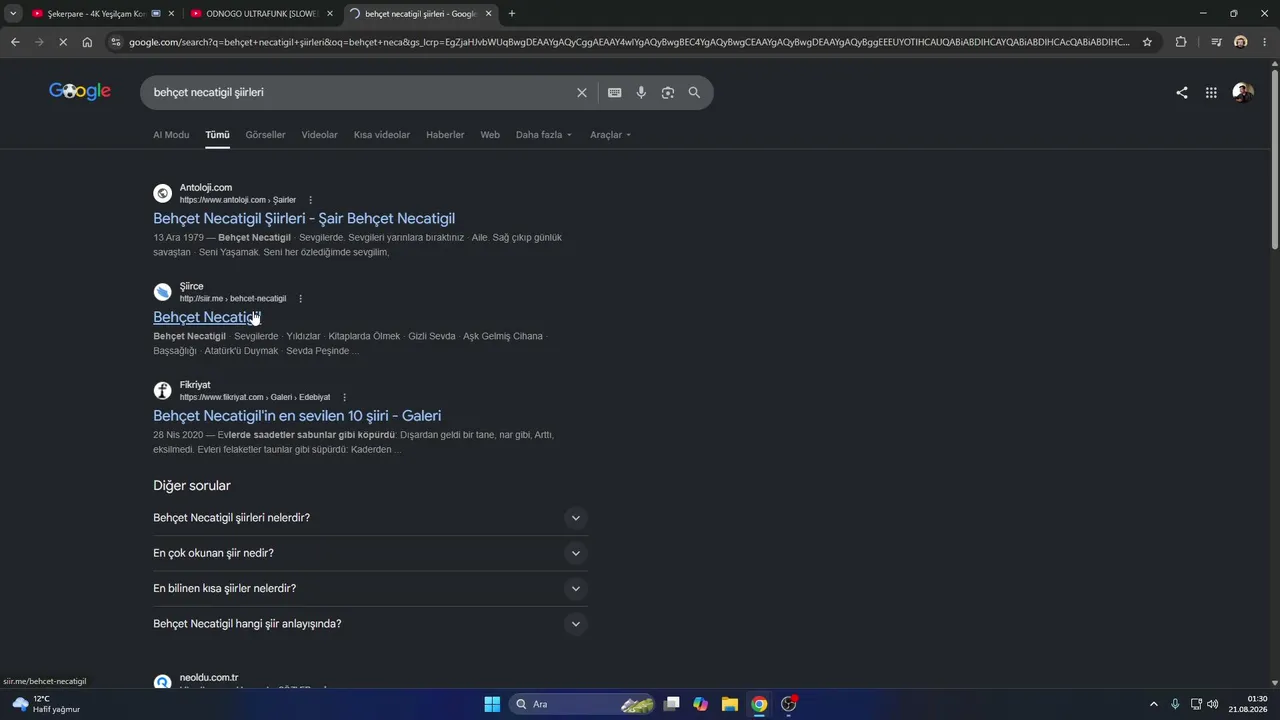Open Task View on the taskbar
Viewport: 1280px width, 720px height.
[x=672, y=704]
